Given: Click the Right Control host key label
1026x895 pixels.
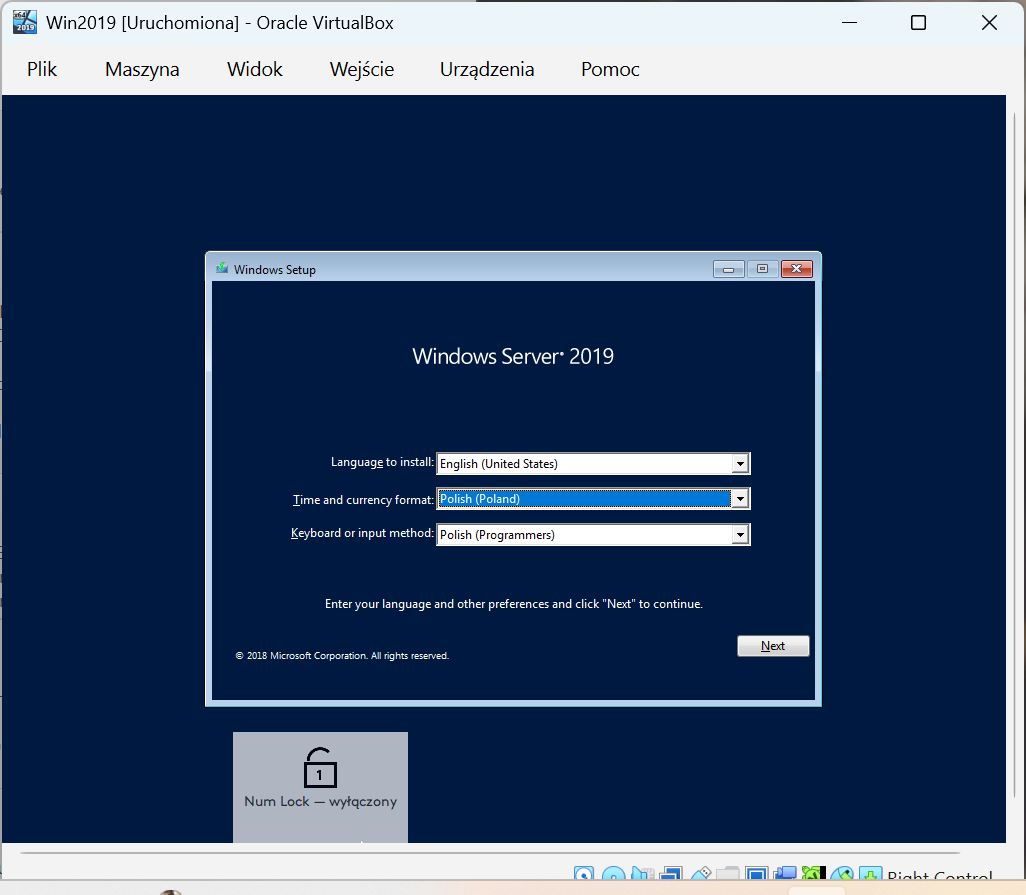Looking at the screenshot, I should pos(939,879).
